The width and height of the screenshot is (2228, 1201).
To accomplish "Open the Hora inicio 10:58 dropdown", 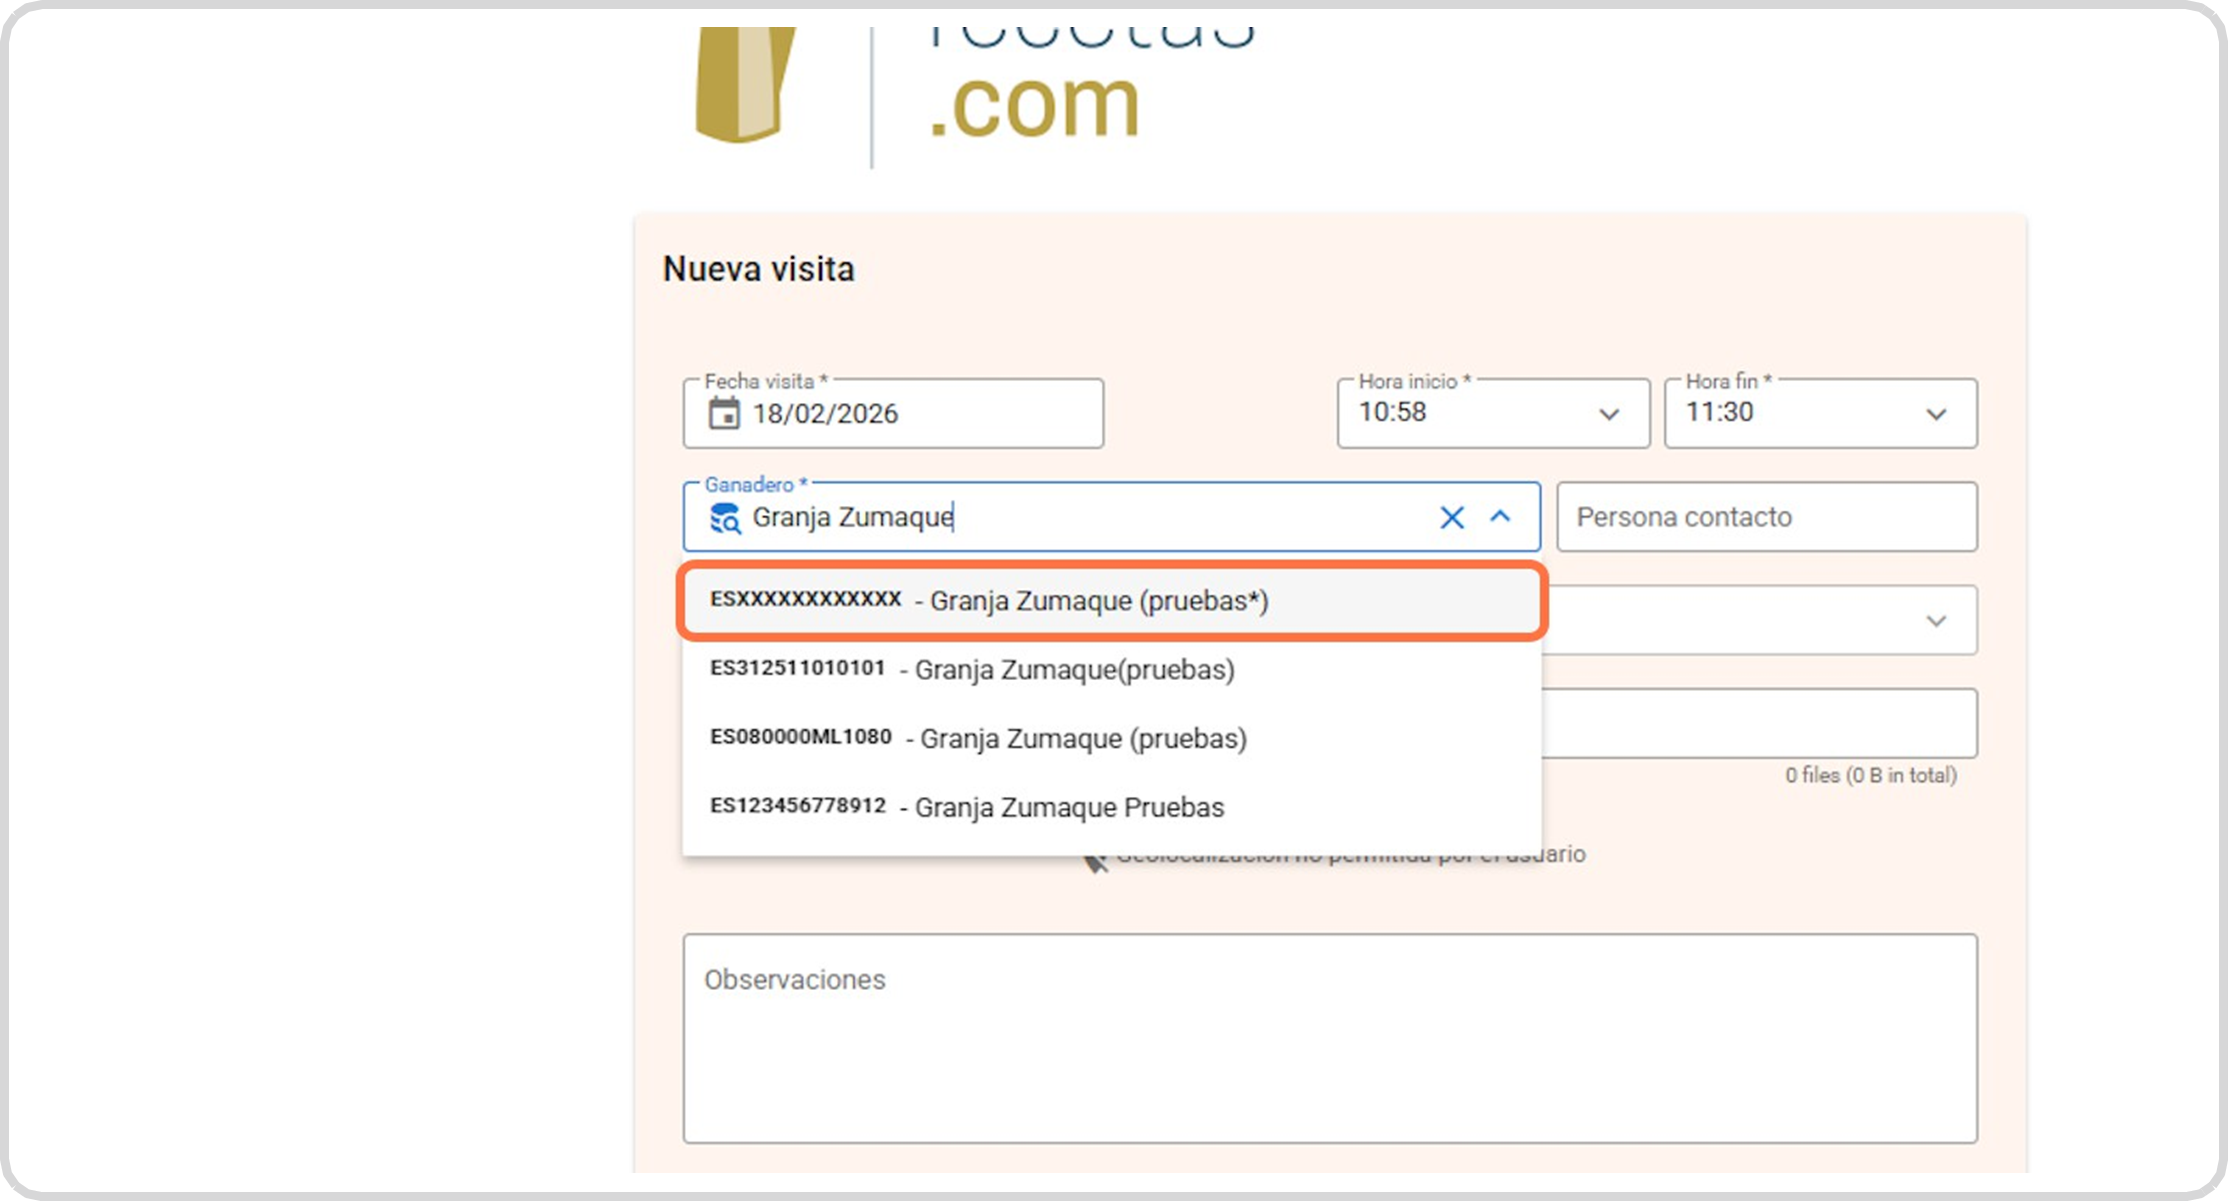I will pos(1608,414).
